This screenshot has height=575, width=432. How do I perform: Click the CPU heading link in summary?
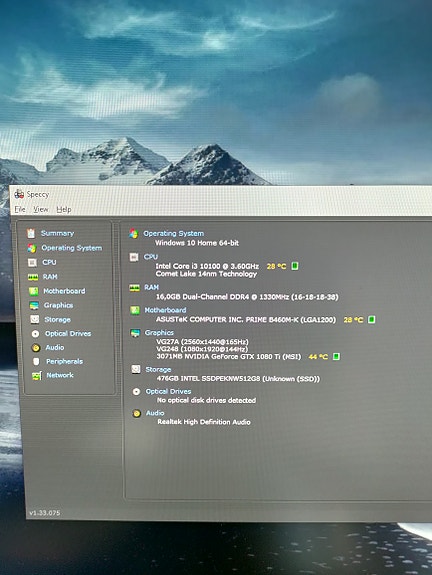[151, 257]
